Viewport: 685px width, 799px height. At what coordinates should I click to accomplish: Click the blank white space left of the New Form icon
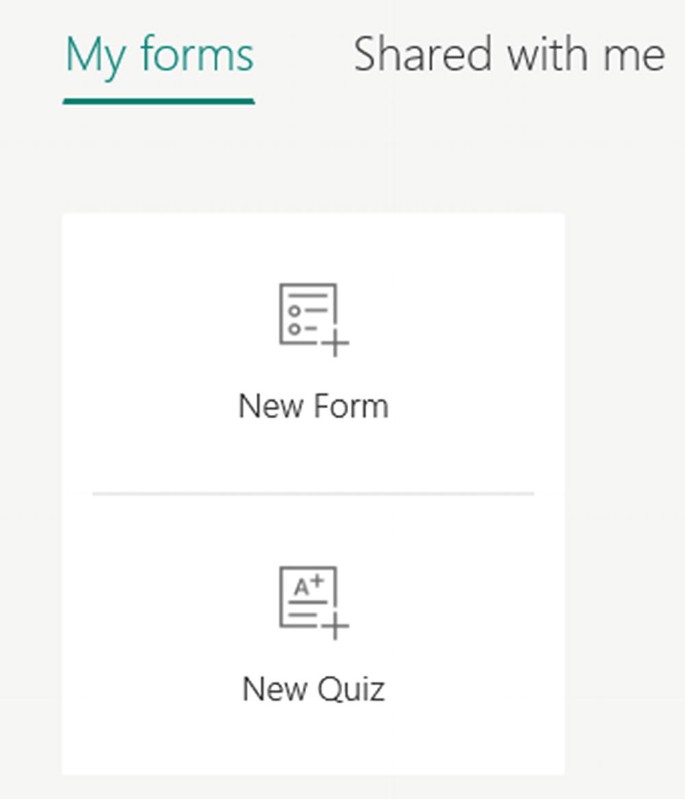[170, 319]
